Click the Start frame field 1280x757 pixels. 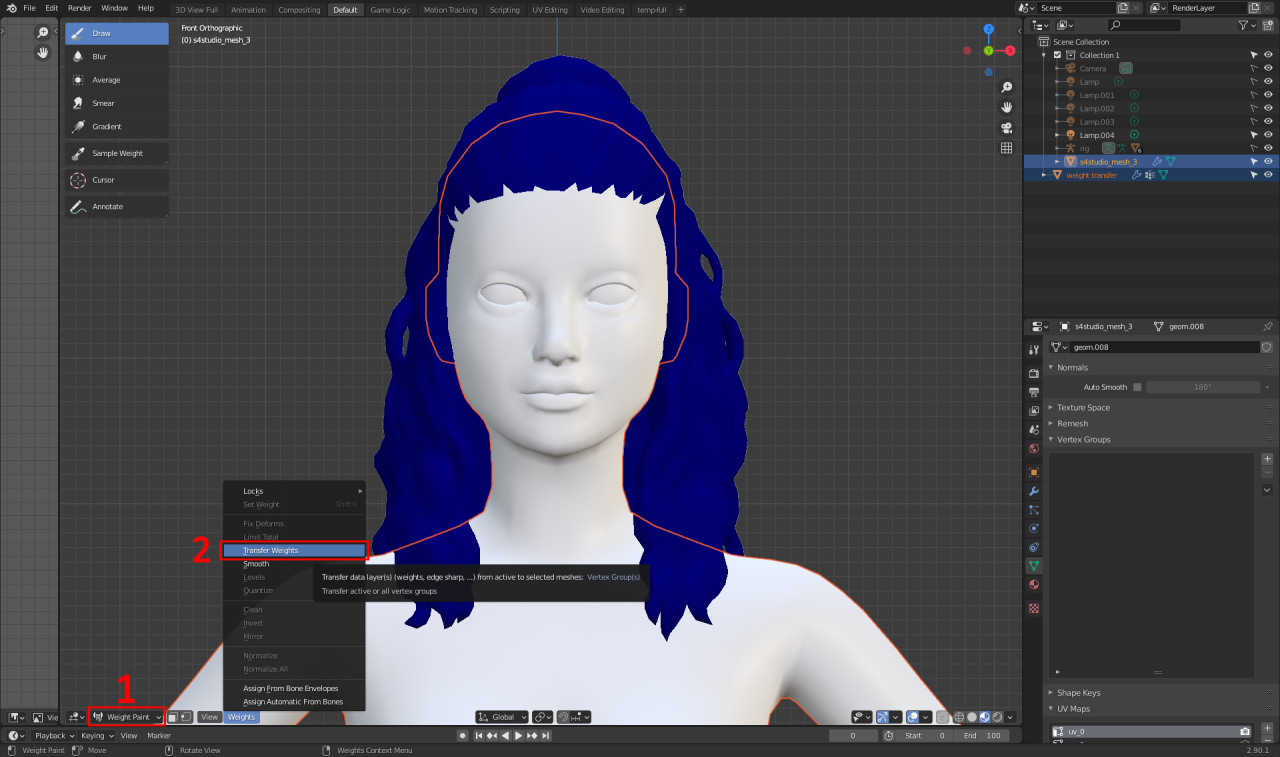(925, 736)
